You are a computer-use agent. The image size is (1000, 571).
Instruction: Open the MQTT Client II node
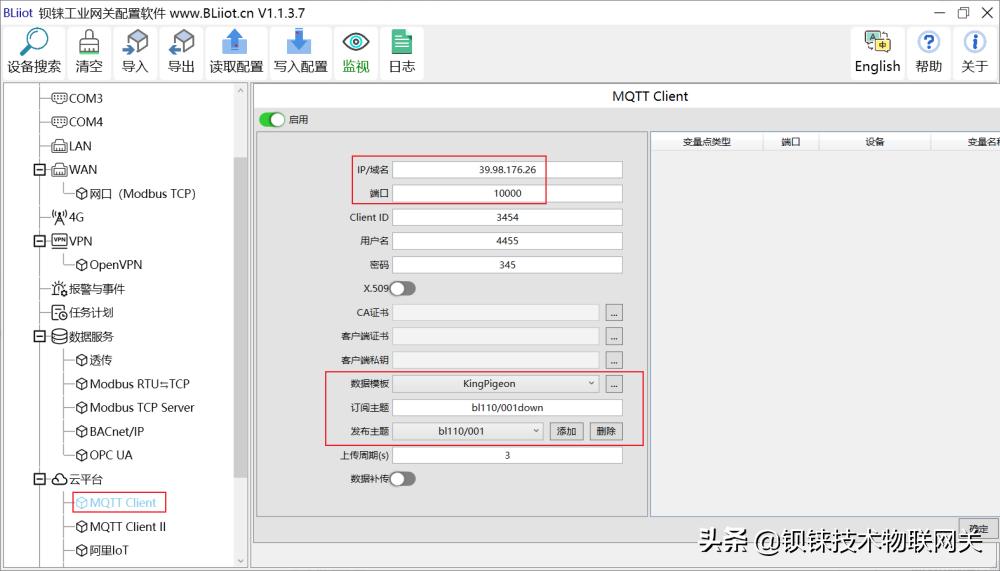coord(121,527)
